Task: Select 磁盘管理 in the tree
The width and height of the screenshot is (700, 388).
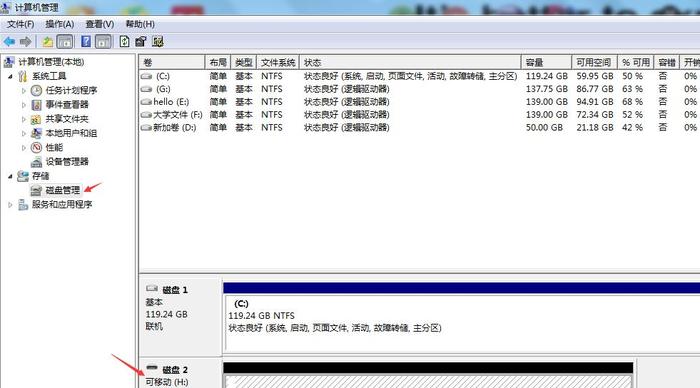Action: [62, 190]
